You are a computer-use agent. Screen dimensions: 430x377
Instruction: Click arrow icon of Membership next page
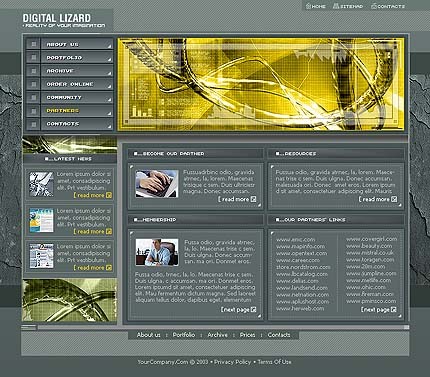point(254,309)
